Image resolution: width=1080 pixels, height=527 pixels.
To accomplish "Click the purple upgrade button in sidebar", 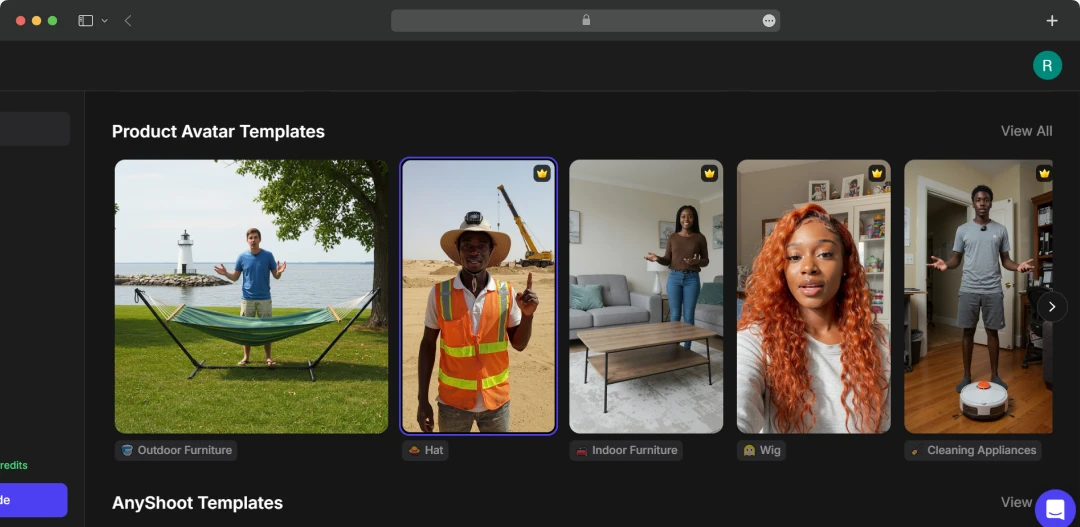I will pyautogui.click(x=34, y=500).
